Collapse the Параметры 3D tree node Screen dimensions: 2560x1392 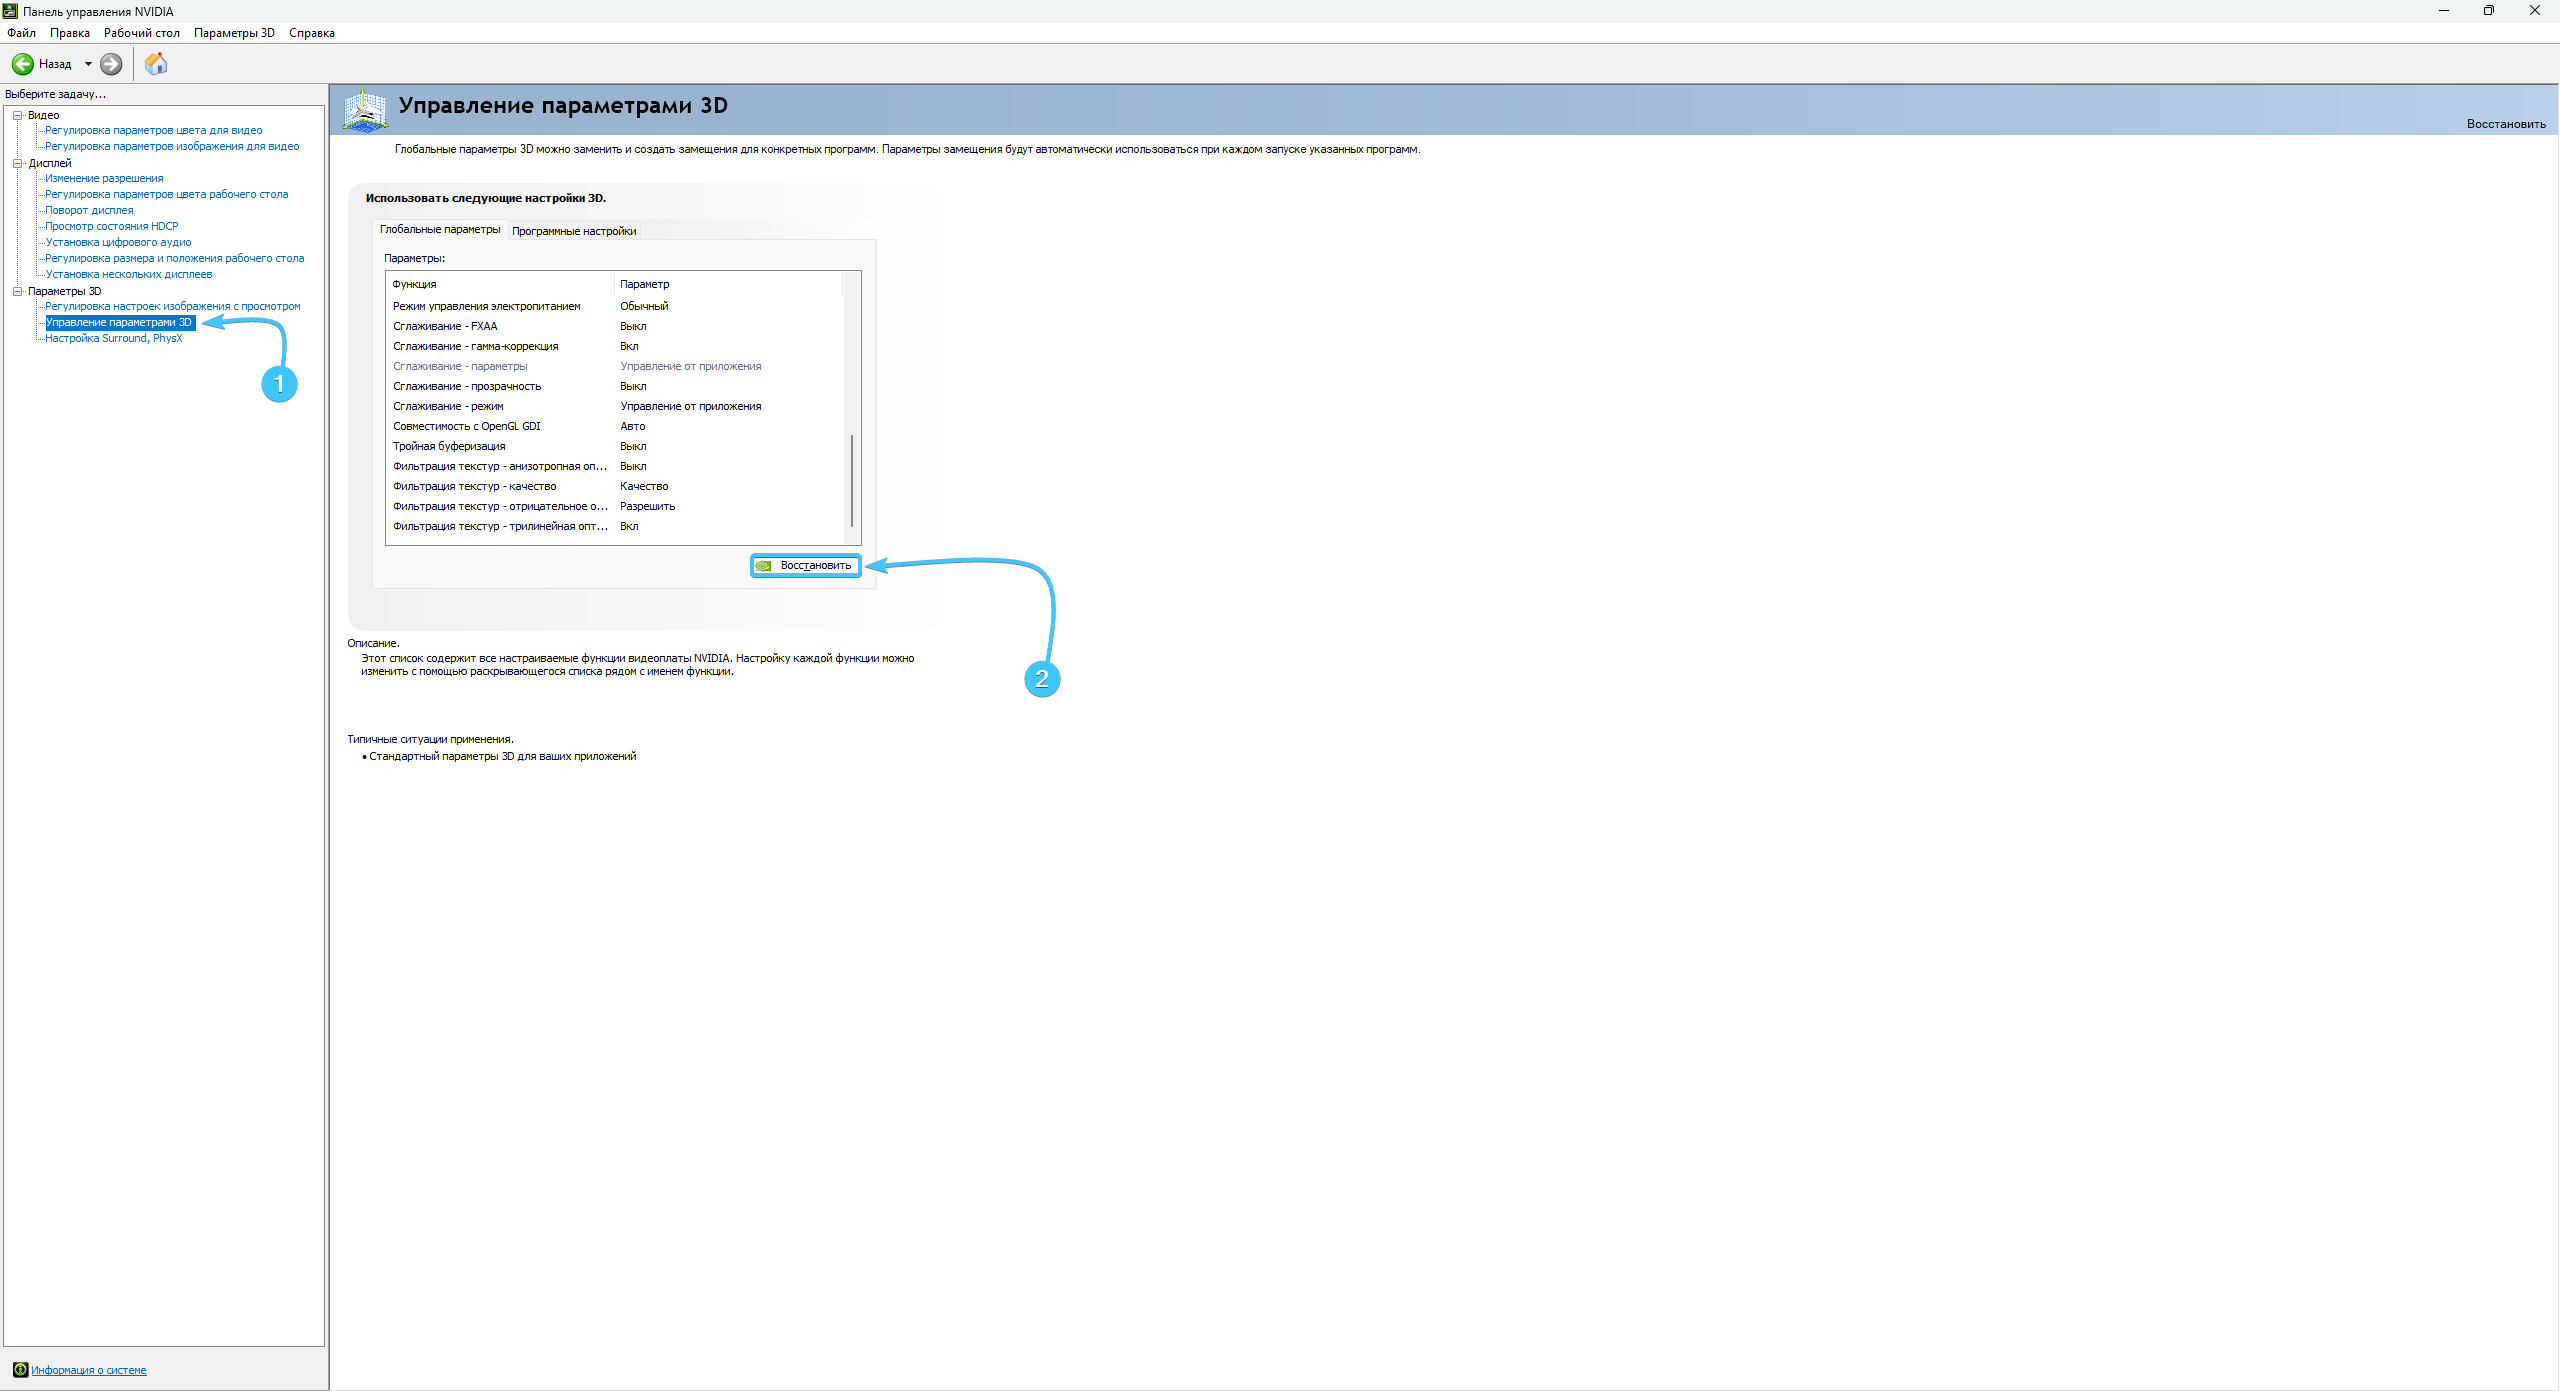pos(17,291)
